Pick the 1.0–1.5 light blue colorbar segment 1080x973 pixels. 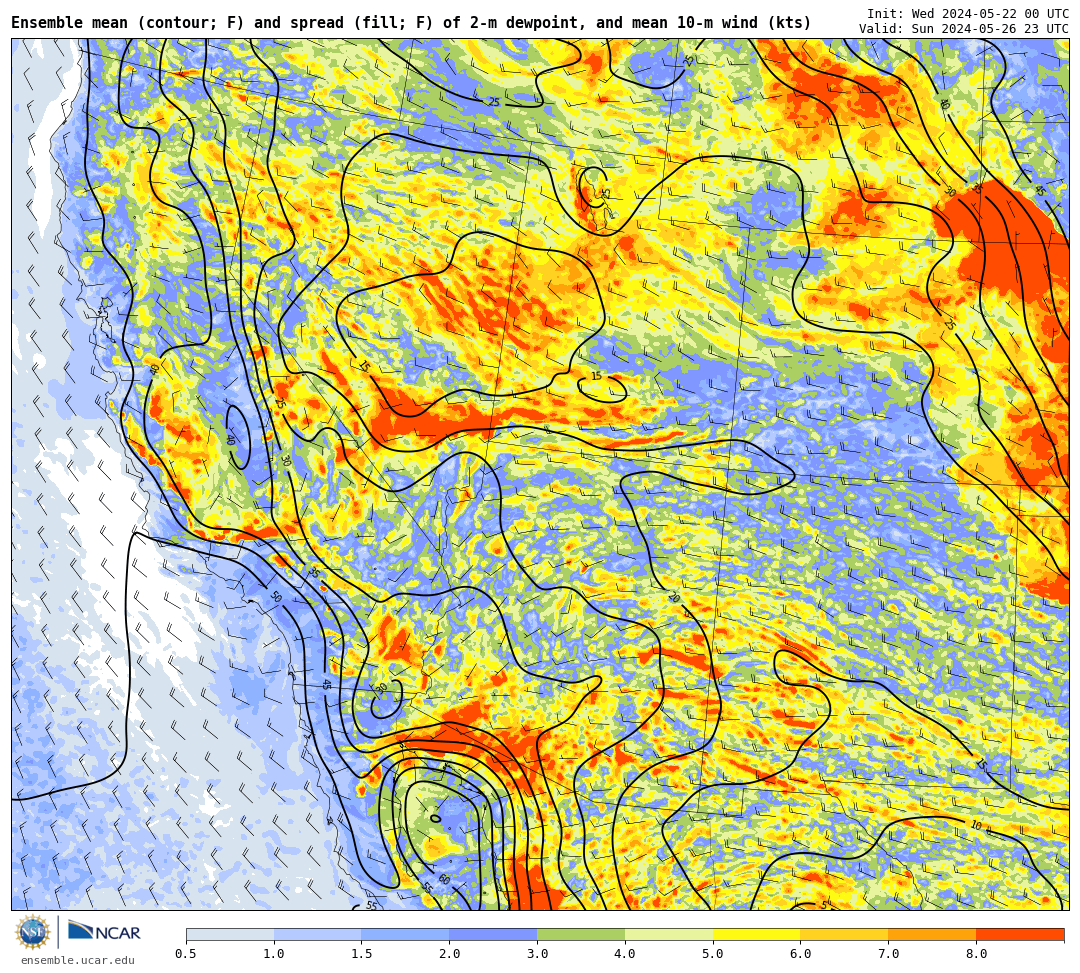click(318, 934)
